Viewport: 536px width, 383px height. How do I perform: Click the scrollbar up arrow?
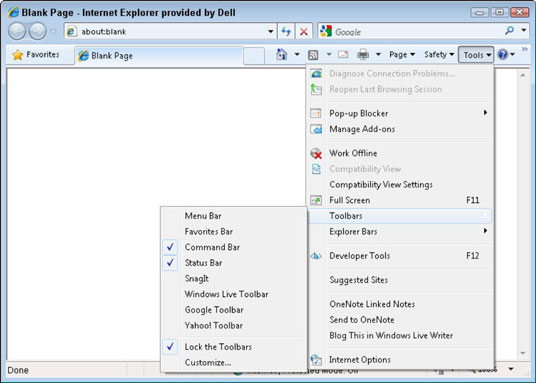pyautogui.click(x=523, y=75)
